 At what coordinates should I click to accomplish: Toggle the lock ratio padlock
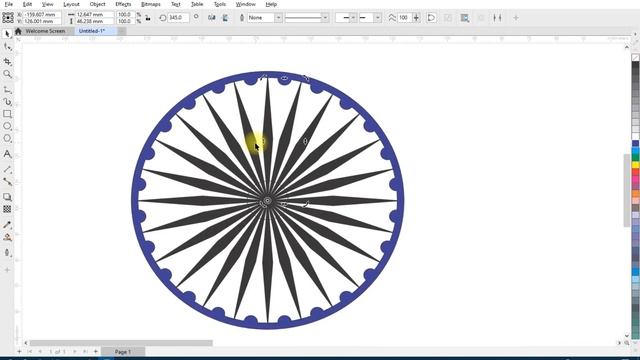coord(148,18)
